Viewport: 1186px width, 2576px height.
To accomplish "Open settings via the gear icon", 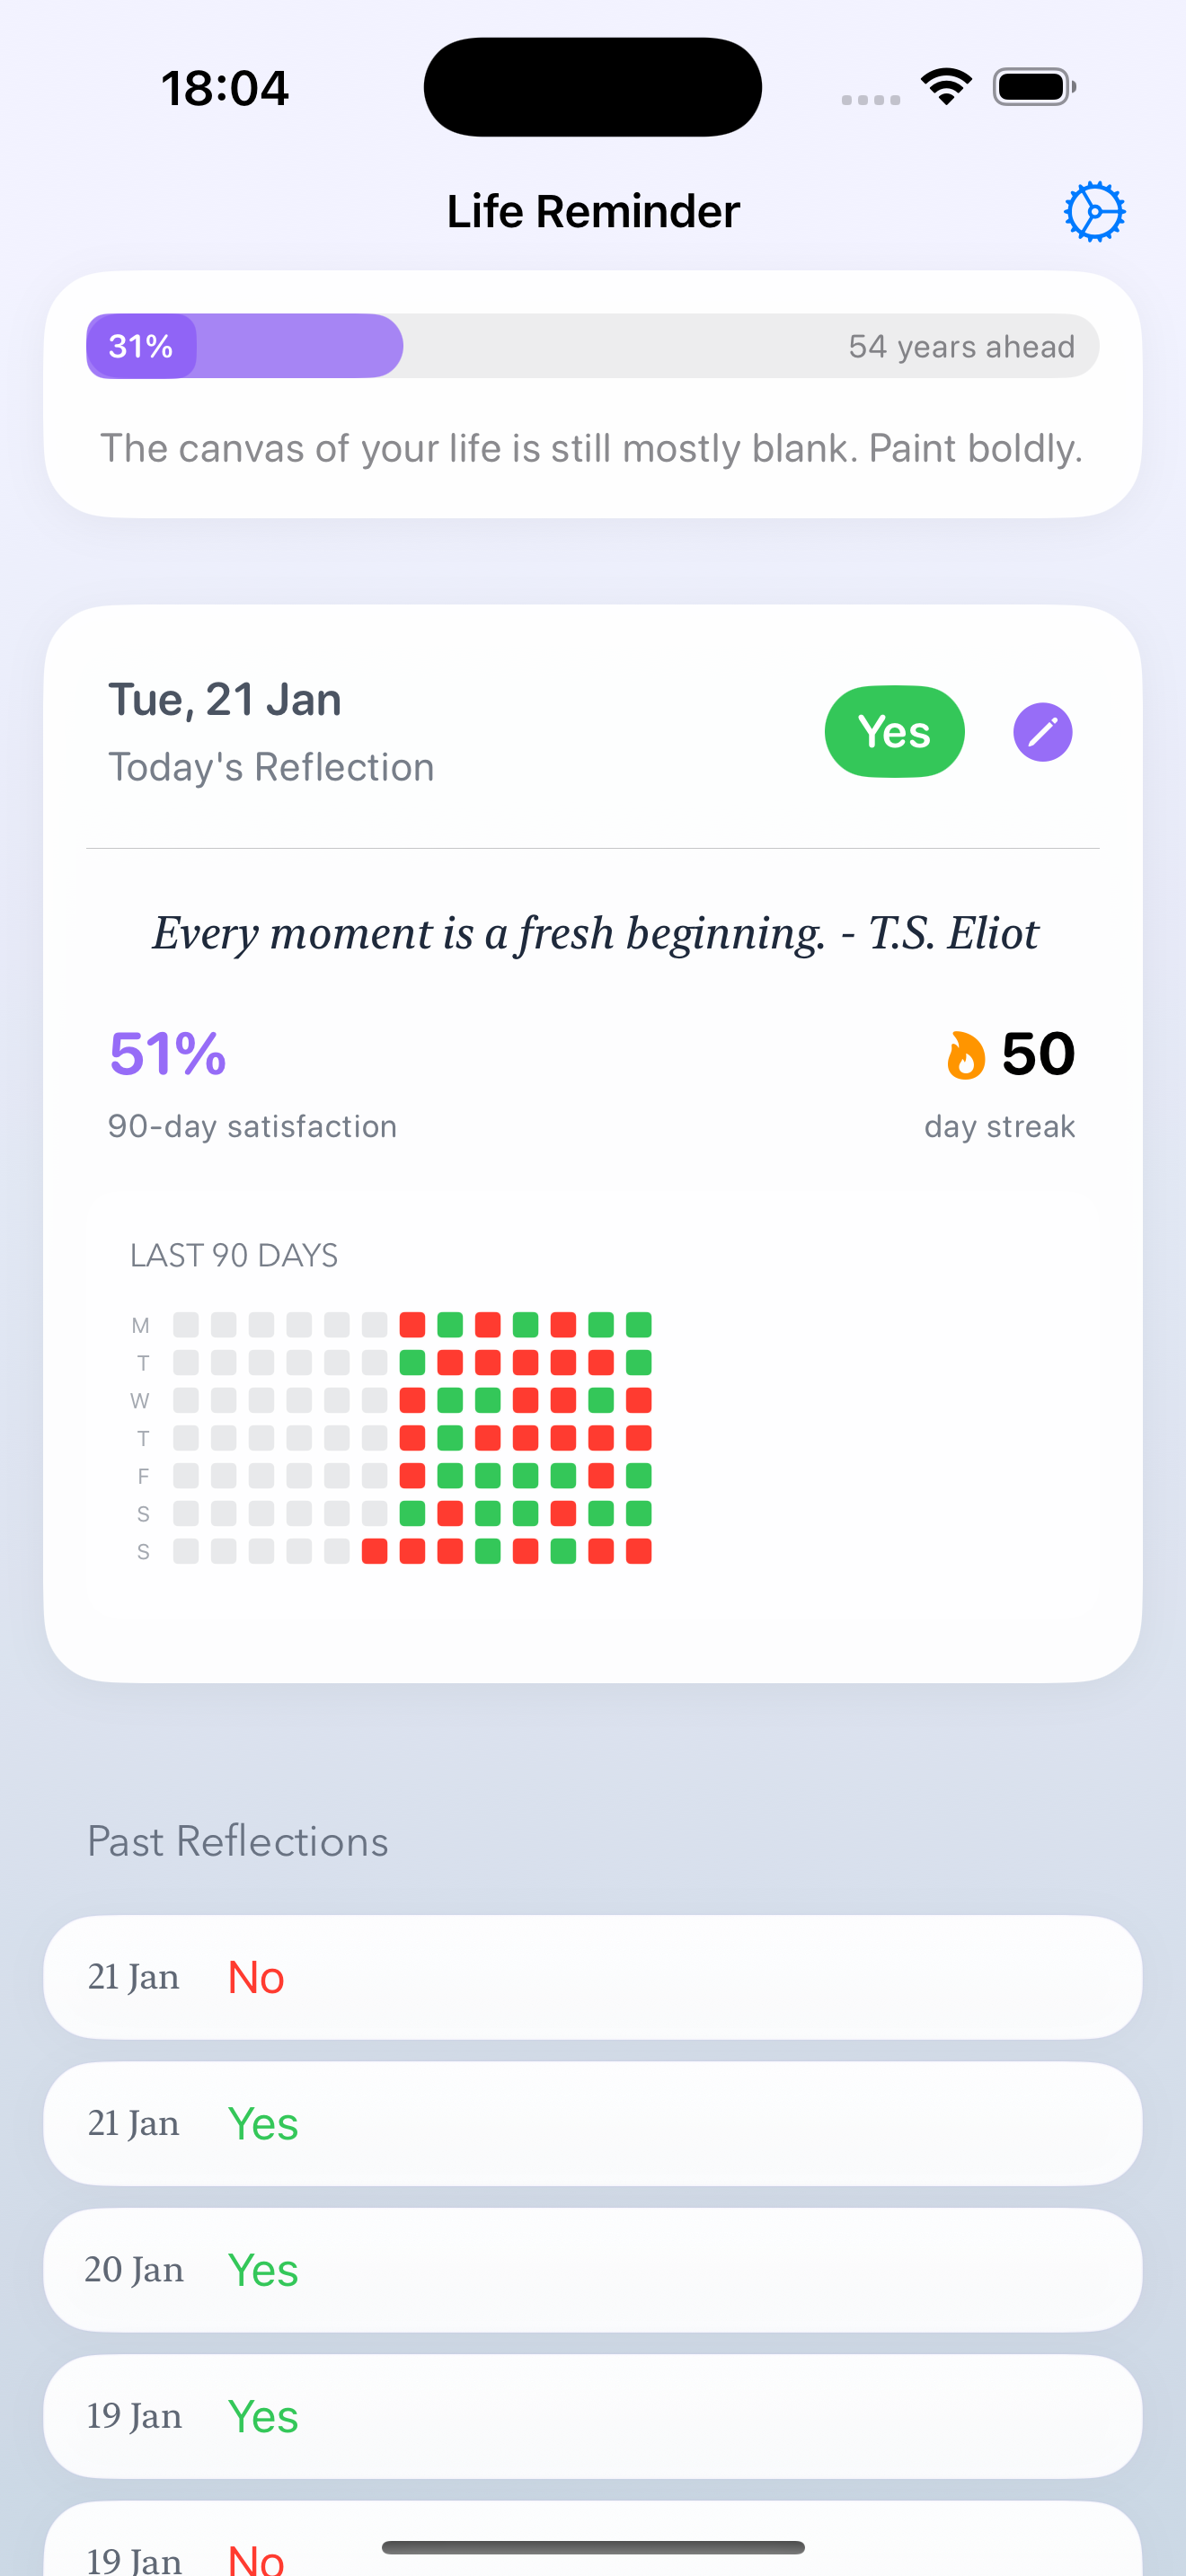I will pos(1094,211).
